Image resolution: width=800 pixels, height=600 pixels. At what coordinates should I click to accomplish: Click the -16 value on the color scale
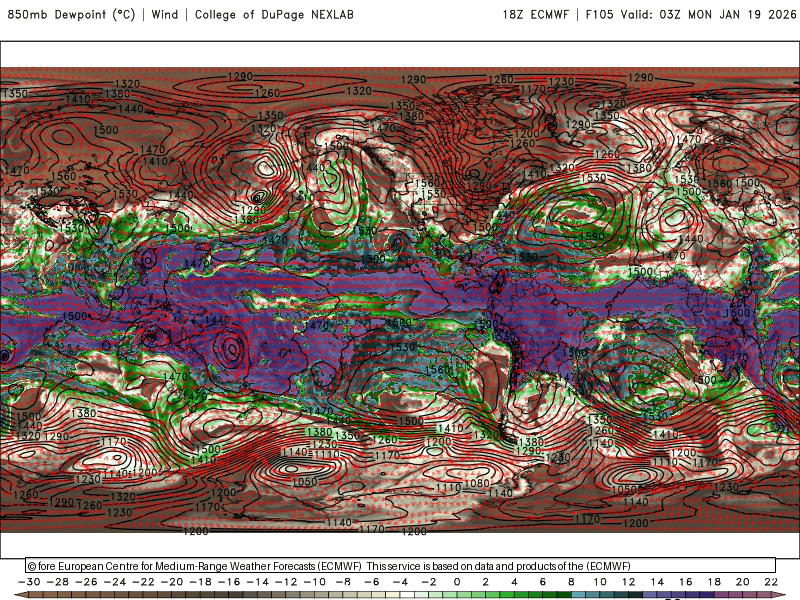tap(229, 582)
